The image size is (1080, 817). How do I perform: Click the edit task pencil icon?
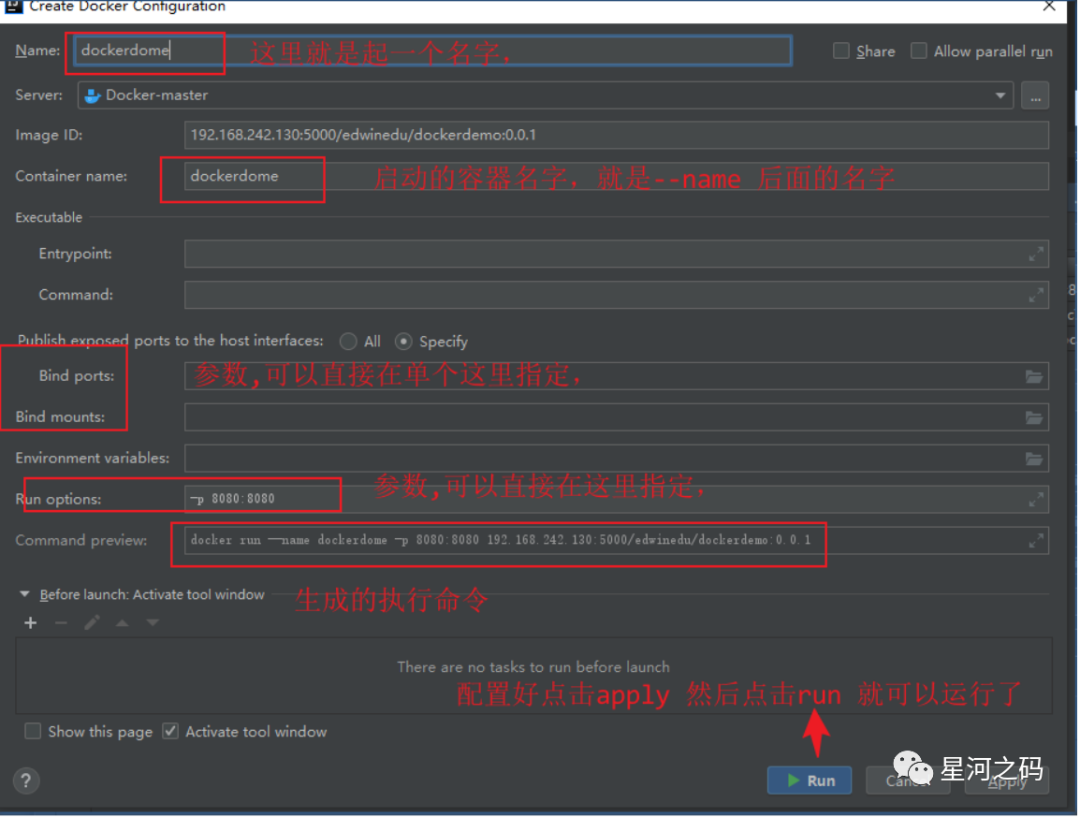pyautogui.click(x=92, y=623)
